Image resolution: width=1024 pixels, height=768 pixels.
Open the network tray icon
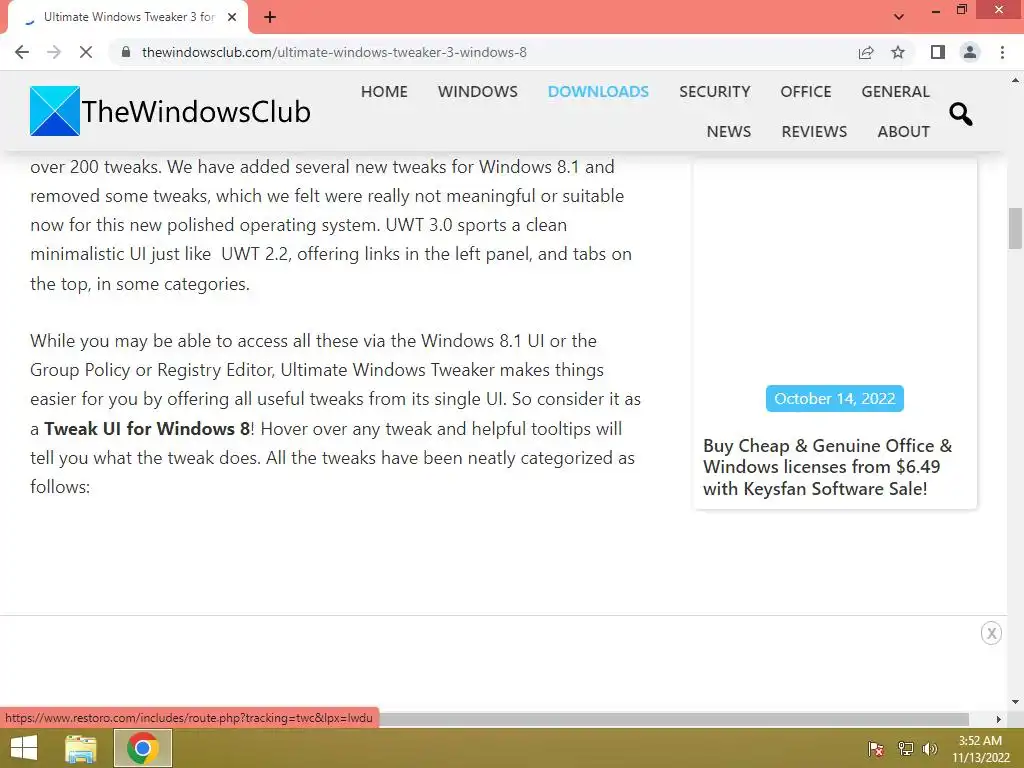905,748
